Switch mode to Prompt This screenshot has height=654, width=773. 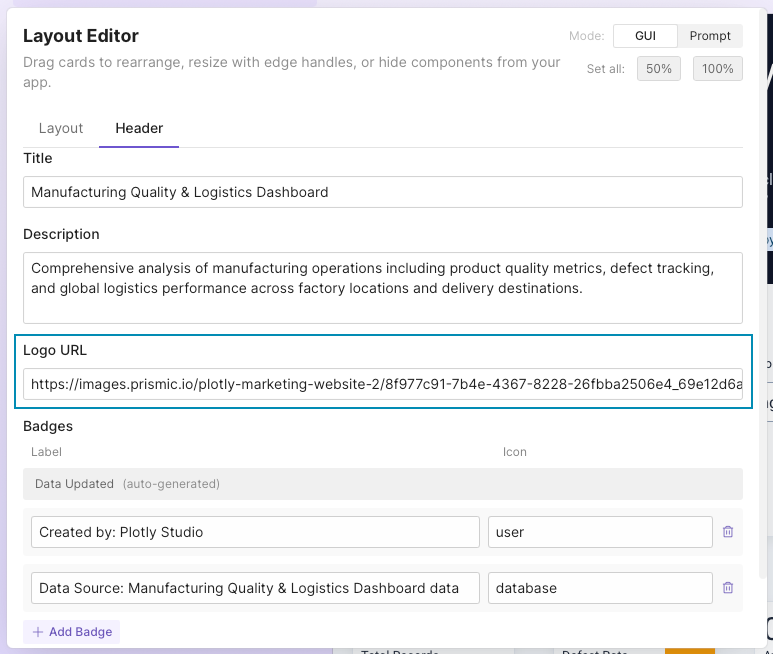[710, 36]
